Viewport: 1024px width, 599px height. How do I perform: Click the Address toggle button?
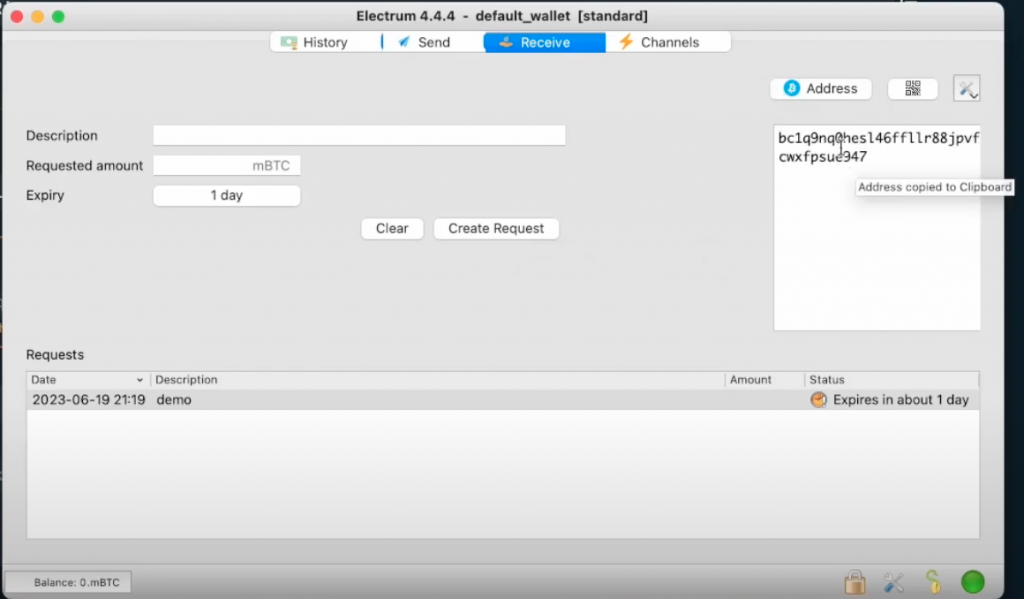821,89
